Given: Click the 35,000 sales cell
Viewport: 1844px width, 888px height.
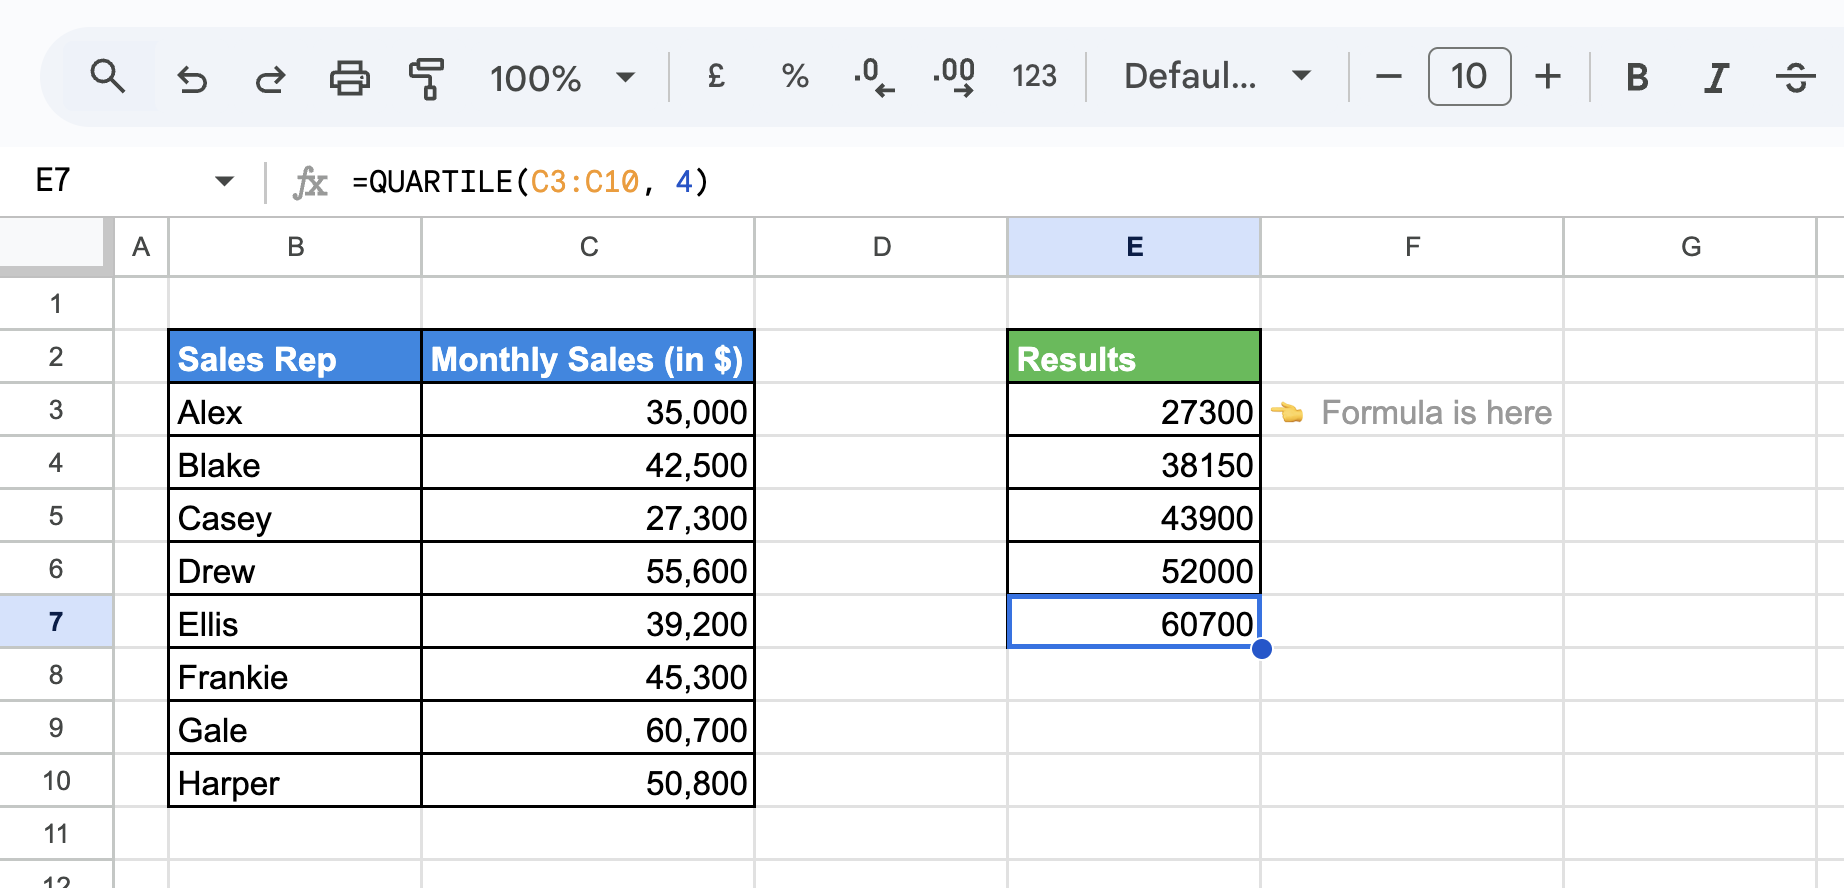Looking at the screenshot, I should coord(588,410).
